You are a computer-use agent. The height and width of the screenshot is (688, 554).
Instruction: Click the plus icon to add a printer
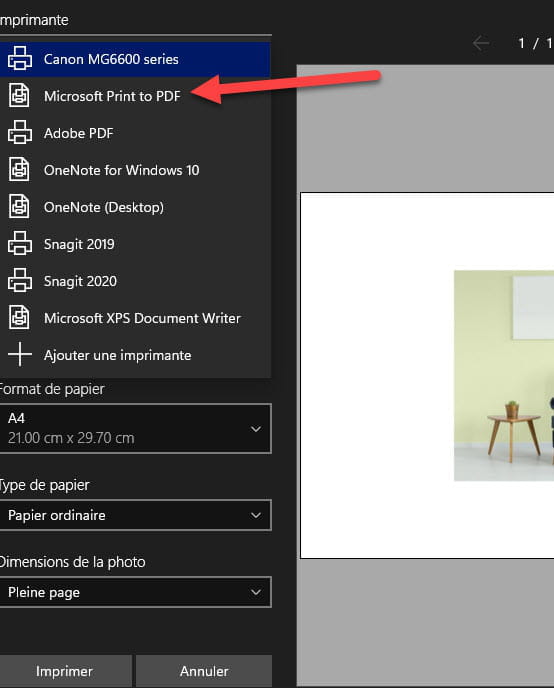coord(20,354)
